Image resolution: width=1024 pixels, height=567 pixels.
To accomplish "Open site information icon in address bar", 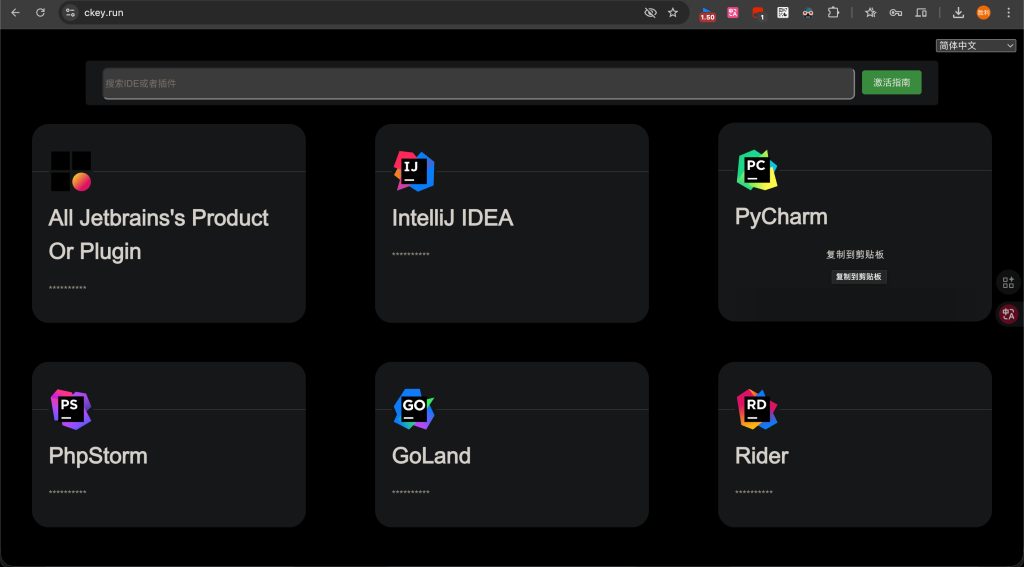I will (x=71, y=12).
